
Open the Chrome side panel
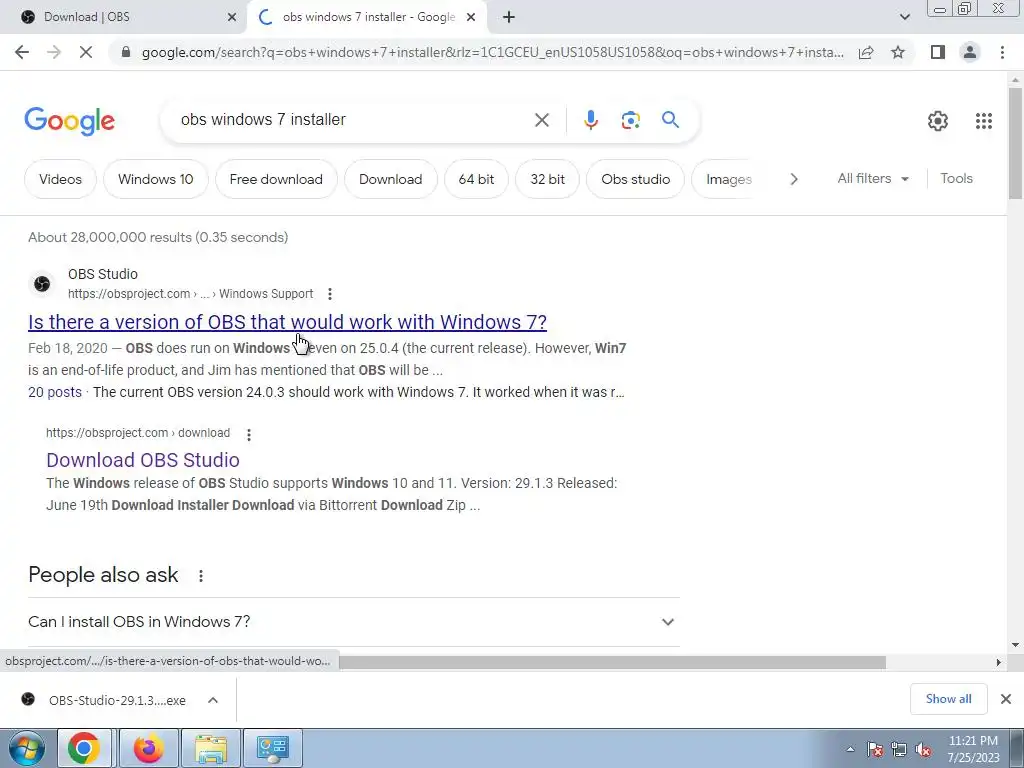(938, 52)
